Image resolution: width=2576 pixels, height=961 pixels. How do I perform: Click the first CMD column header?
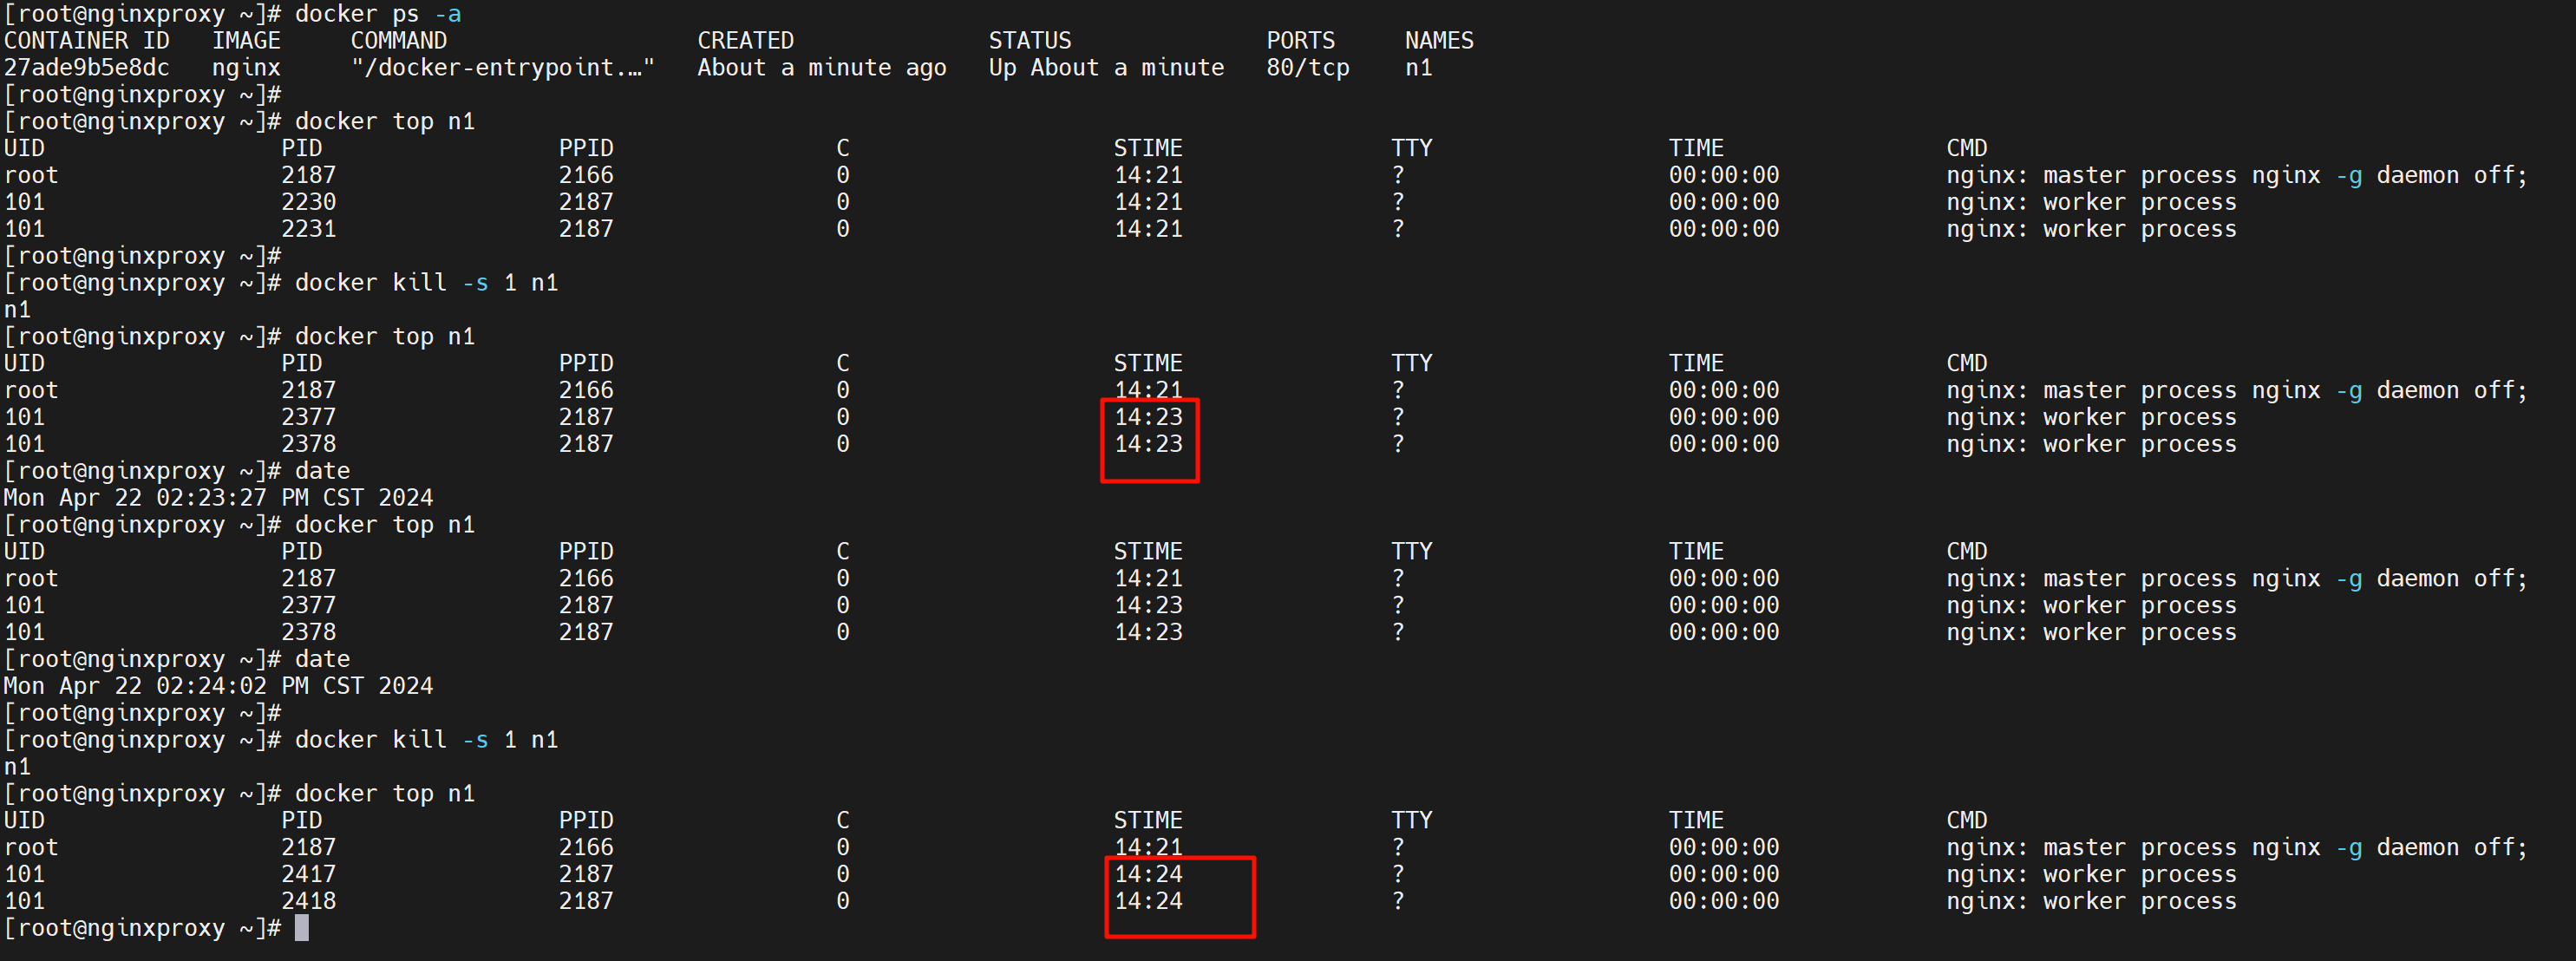pyautogui.click(x=1966, y=148)
